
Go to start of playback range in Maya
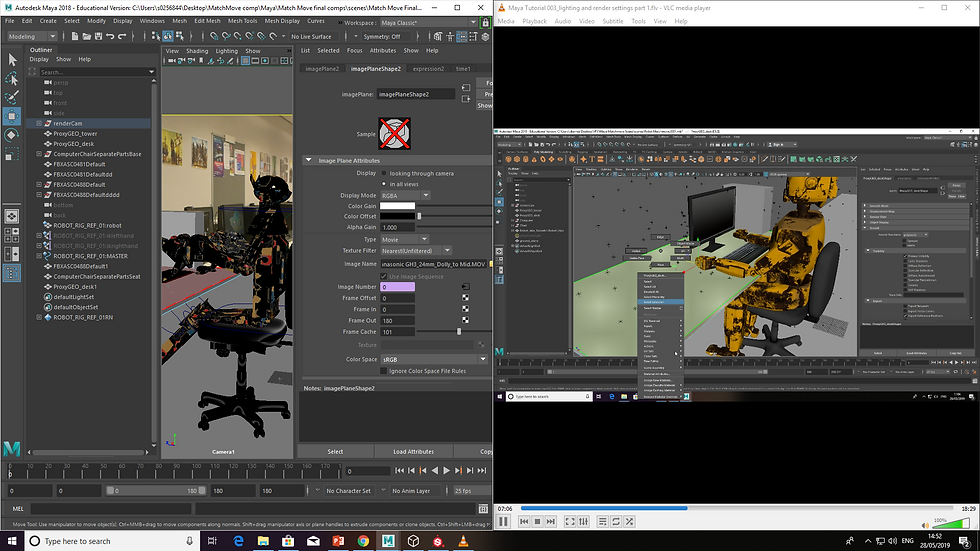[x=399, y=470]
